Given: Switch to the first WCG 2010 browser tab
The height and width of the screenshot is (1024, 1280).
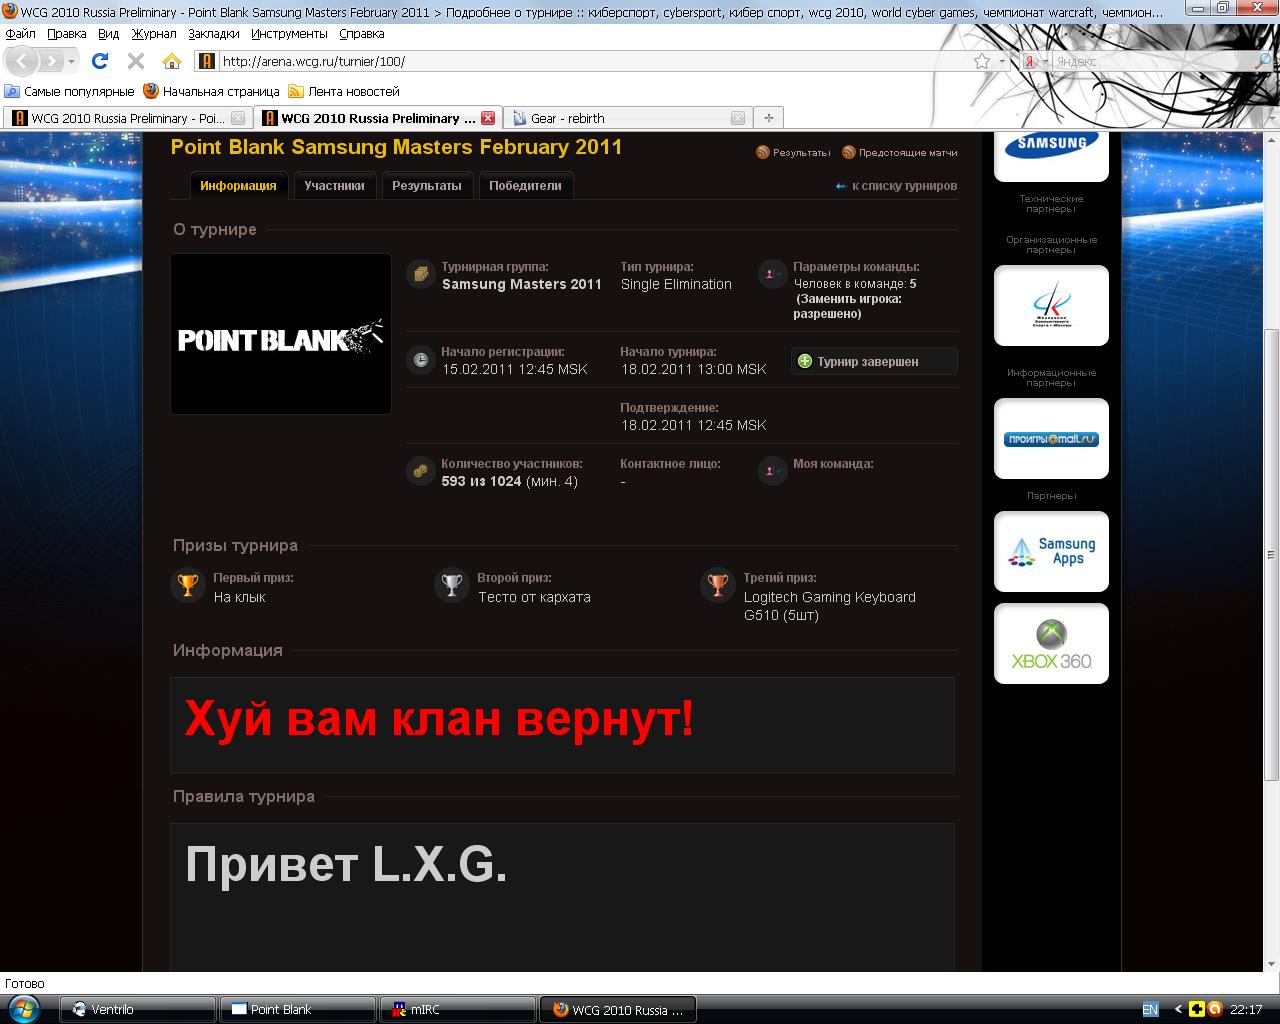Looking at the screenshot, I should 128,118.
